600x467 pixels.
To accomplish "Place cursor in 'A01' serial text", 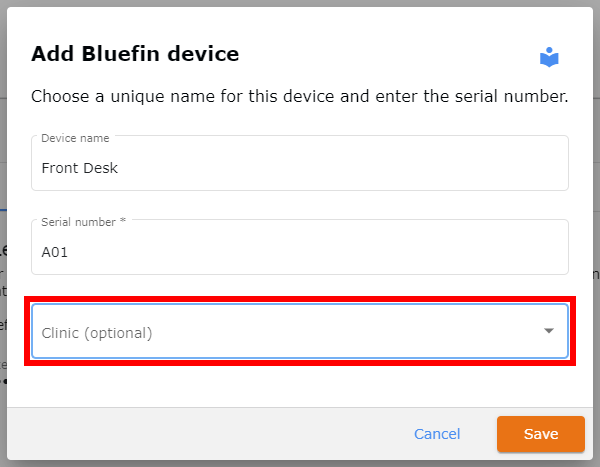I will click(x=55, y=252).
